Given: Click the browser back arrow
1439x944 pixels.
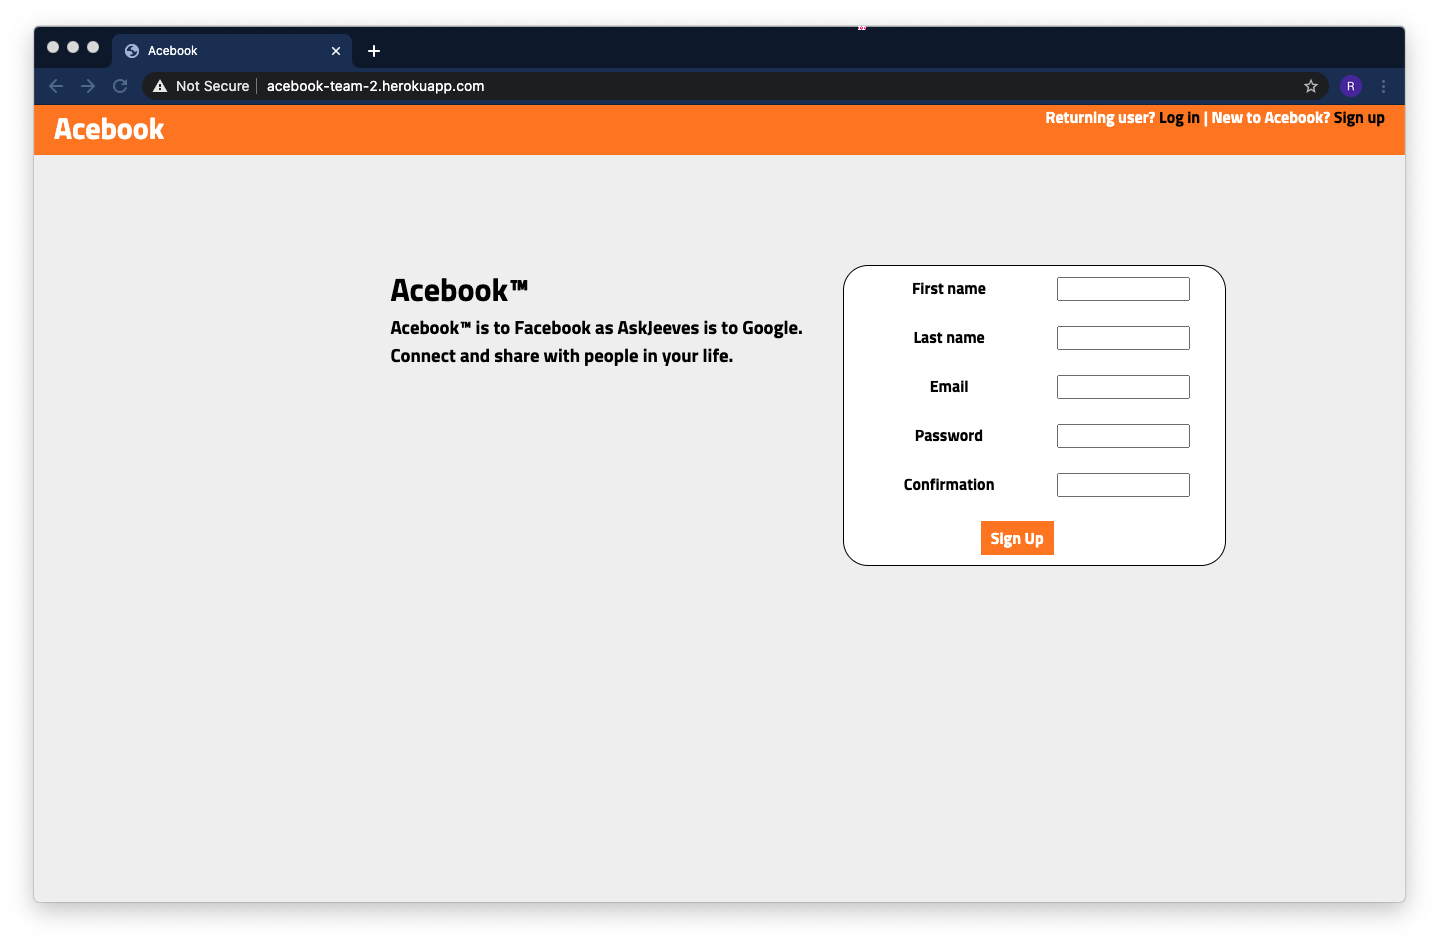Looking at the screenshot, I should point(56,86).
